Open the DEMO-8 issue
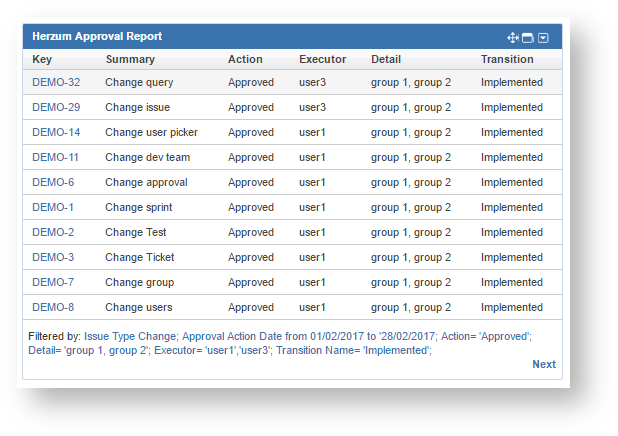 (x=53, y=307)
